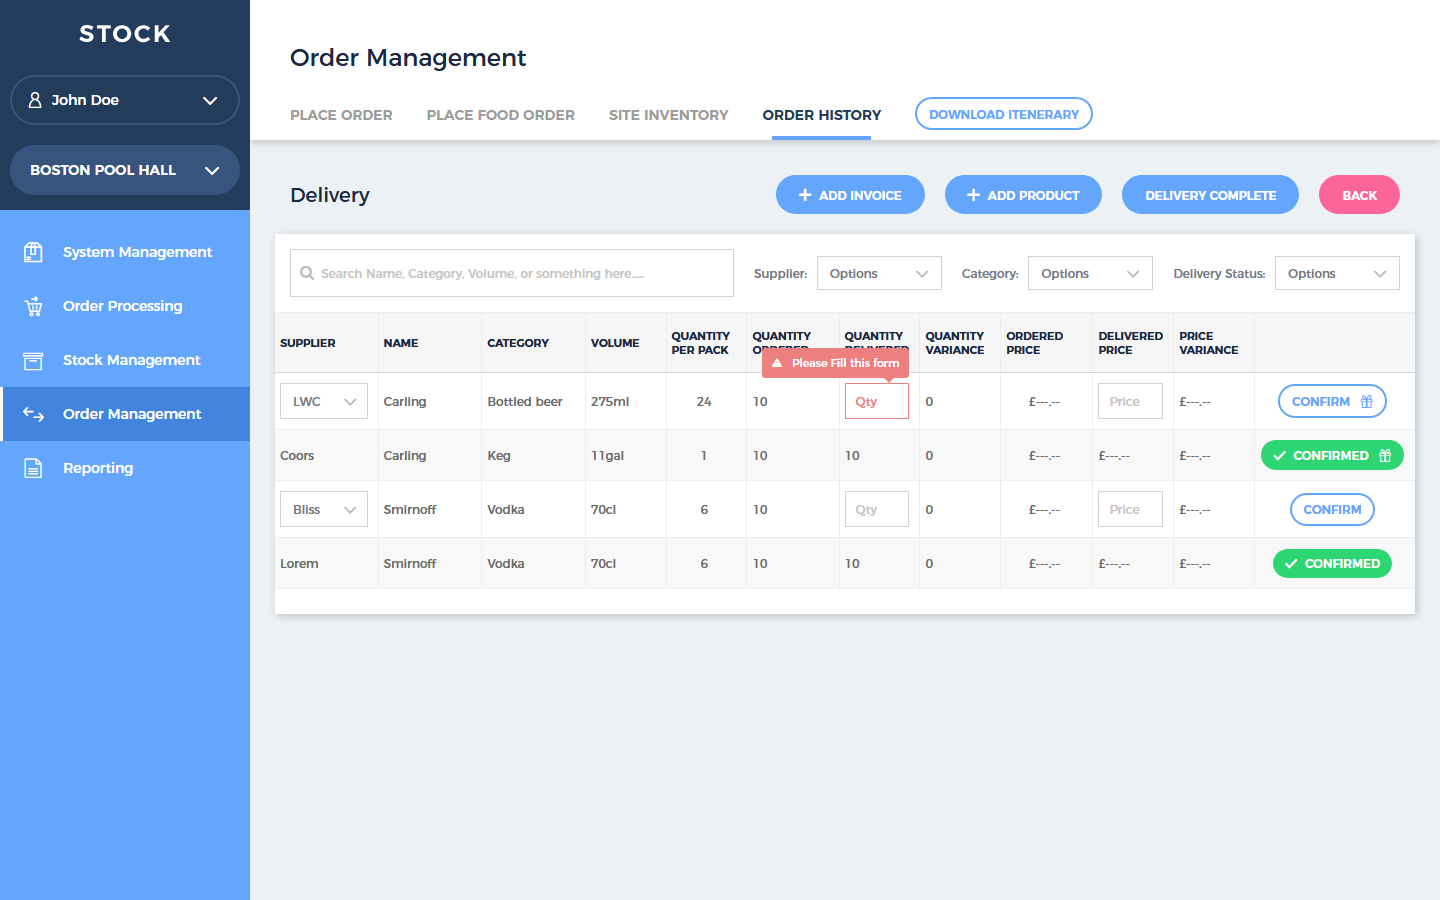Viewport: 1440px width, 900px height.
Task: Click gift icon on Coors Confirmed badge
Action: tap(1385, 455)
